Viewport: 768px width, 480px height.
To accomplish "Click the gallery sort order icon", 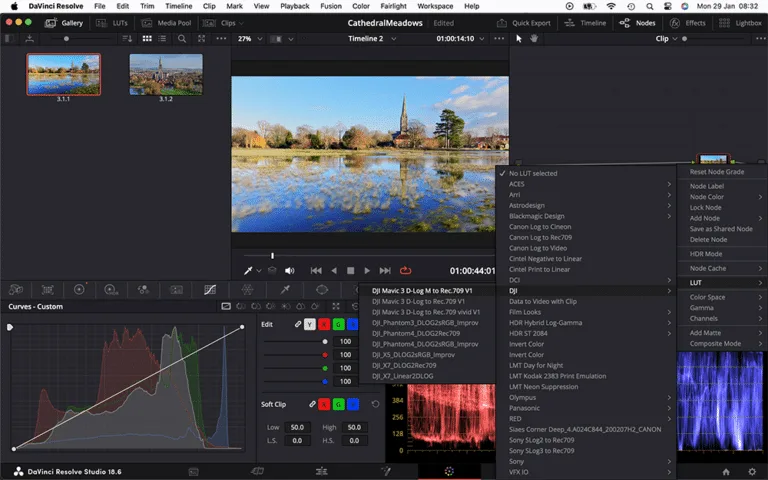I will pyautogui.click(x=127, y=38).
